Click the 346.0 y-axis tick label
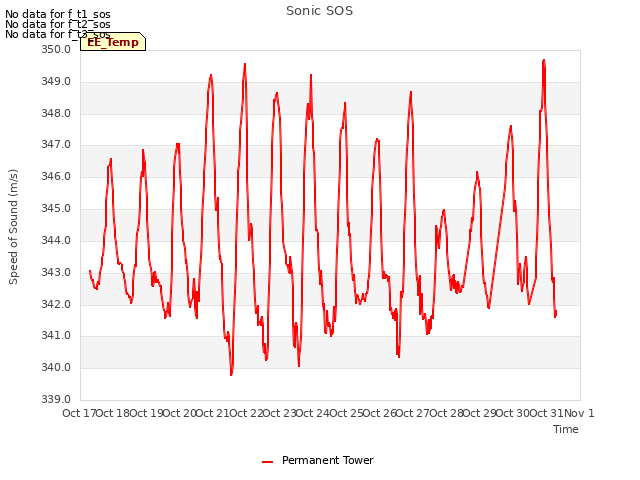The image size is (640, 480). point(56,176)
